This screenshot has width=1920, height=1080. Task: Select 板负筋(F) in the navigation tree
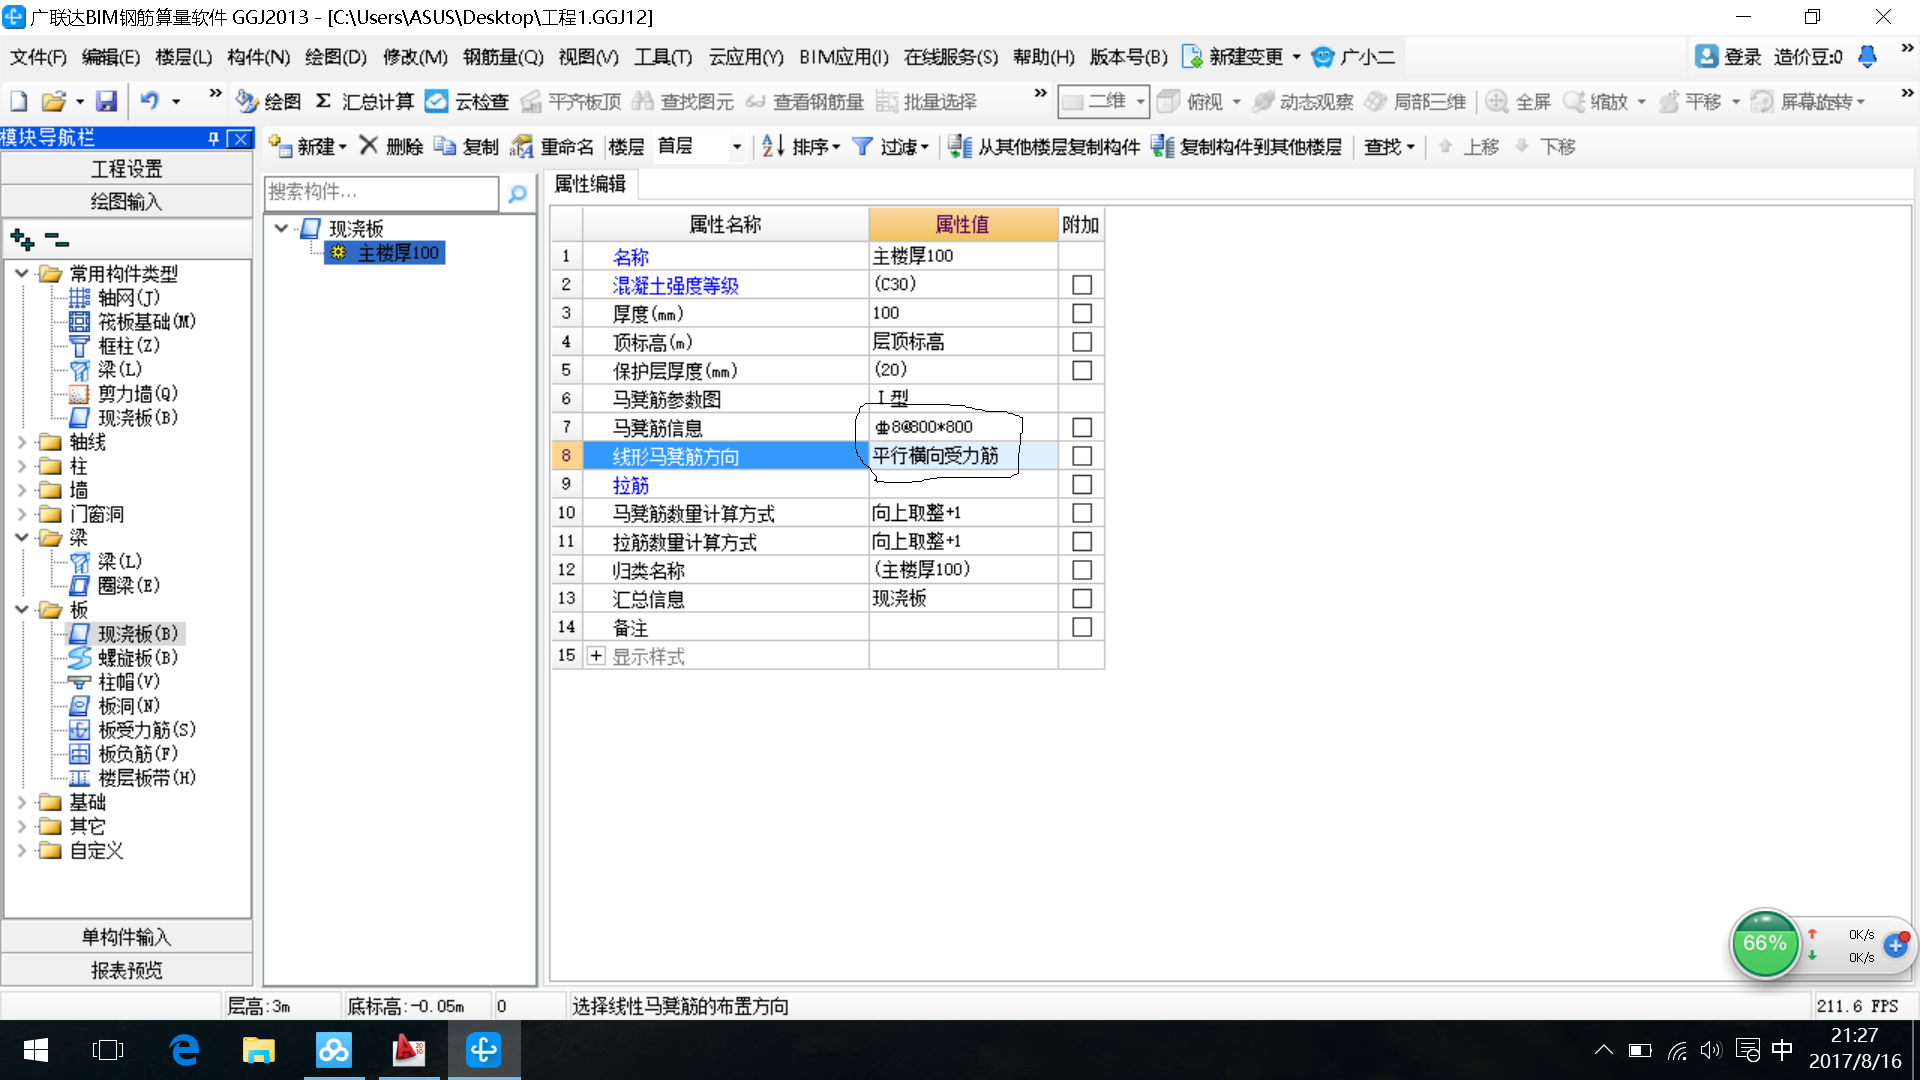pos(124,753)
